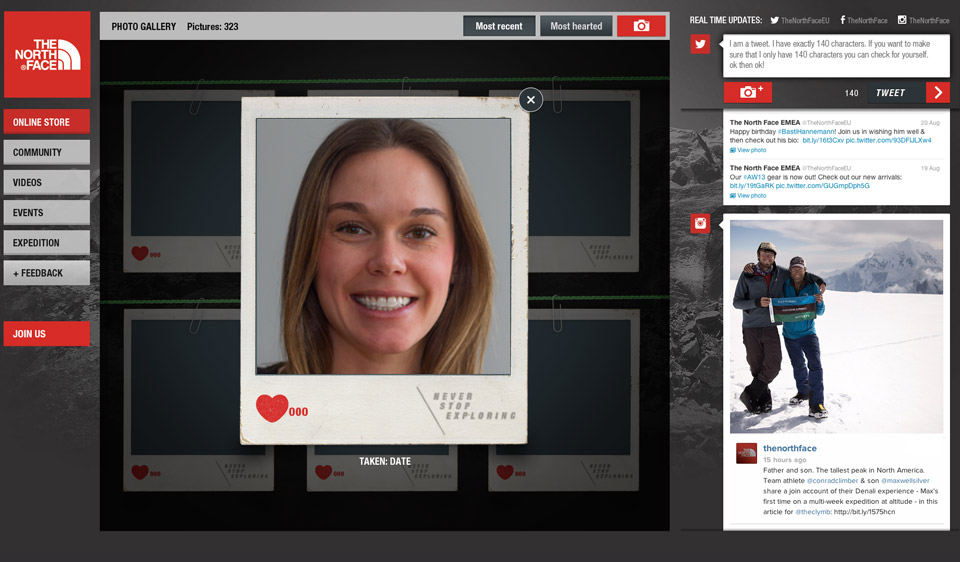Sort gallery by Most recent
The width and height of the screenshot is (960, 562).
499,26
